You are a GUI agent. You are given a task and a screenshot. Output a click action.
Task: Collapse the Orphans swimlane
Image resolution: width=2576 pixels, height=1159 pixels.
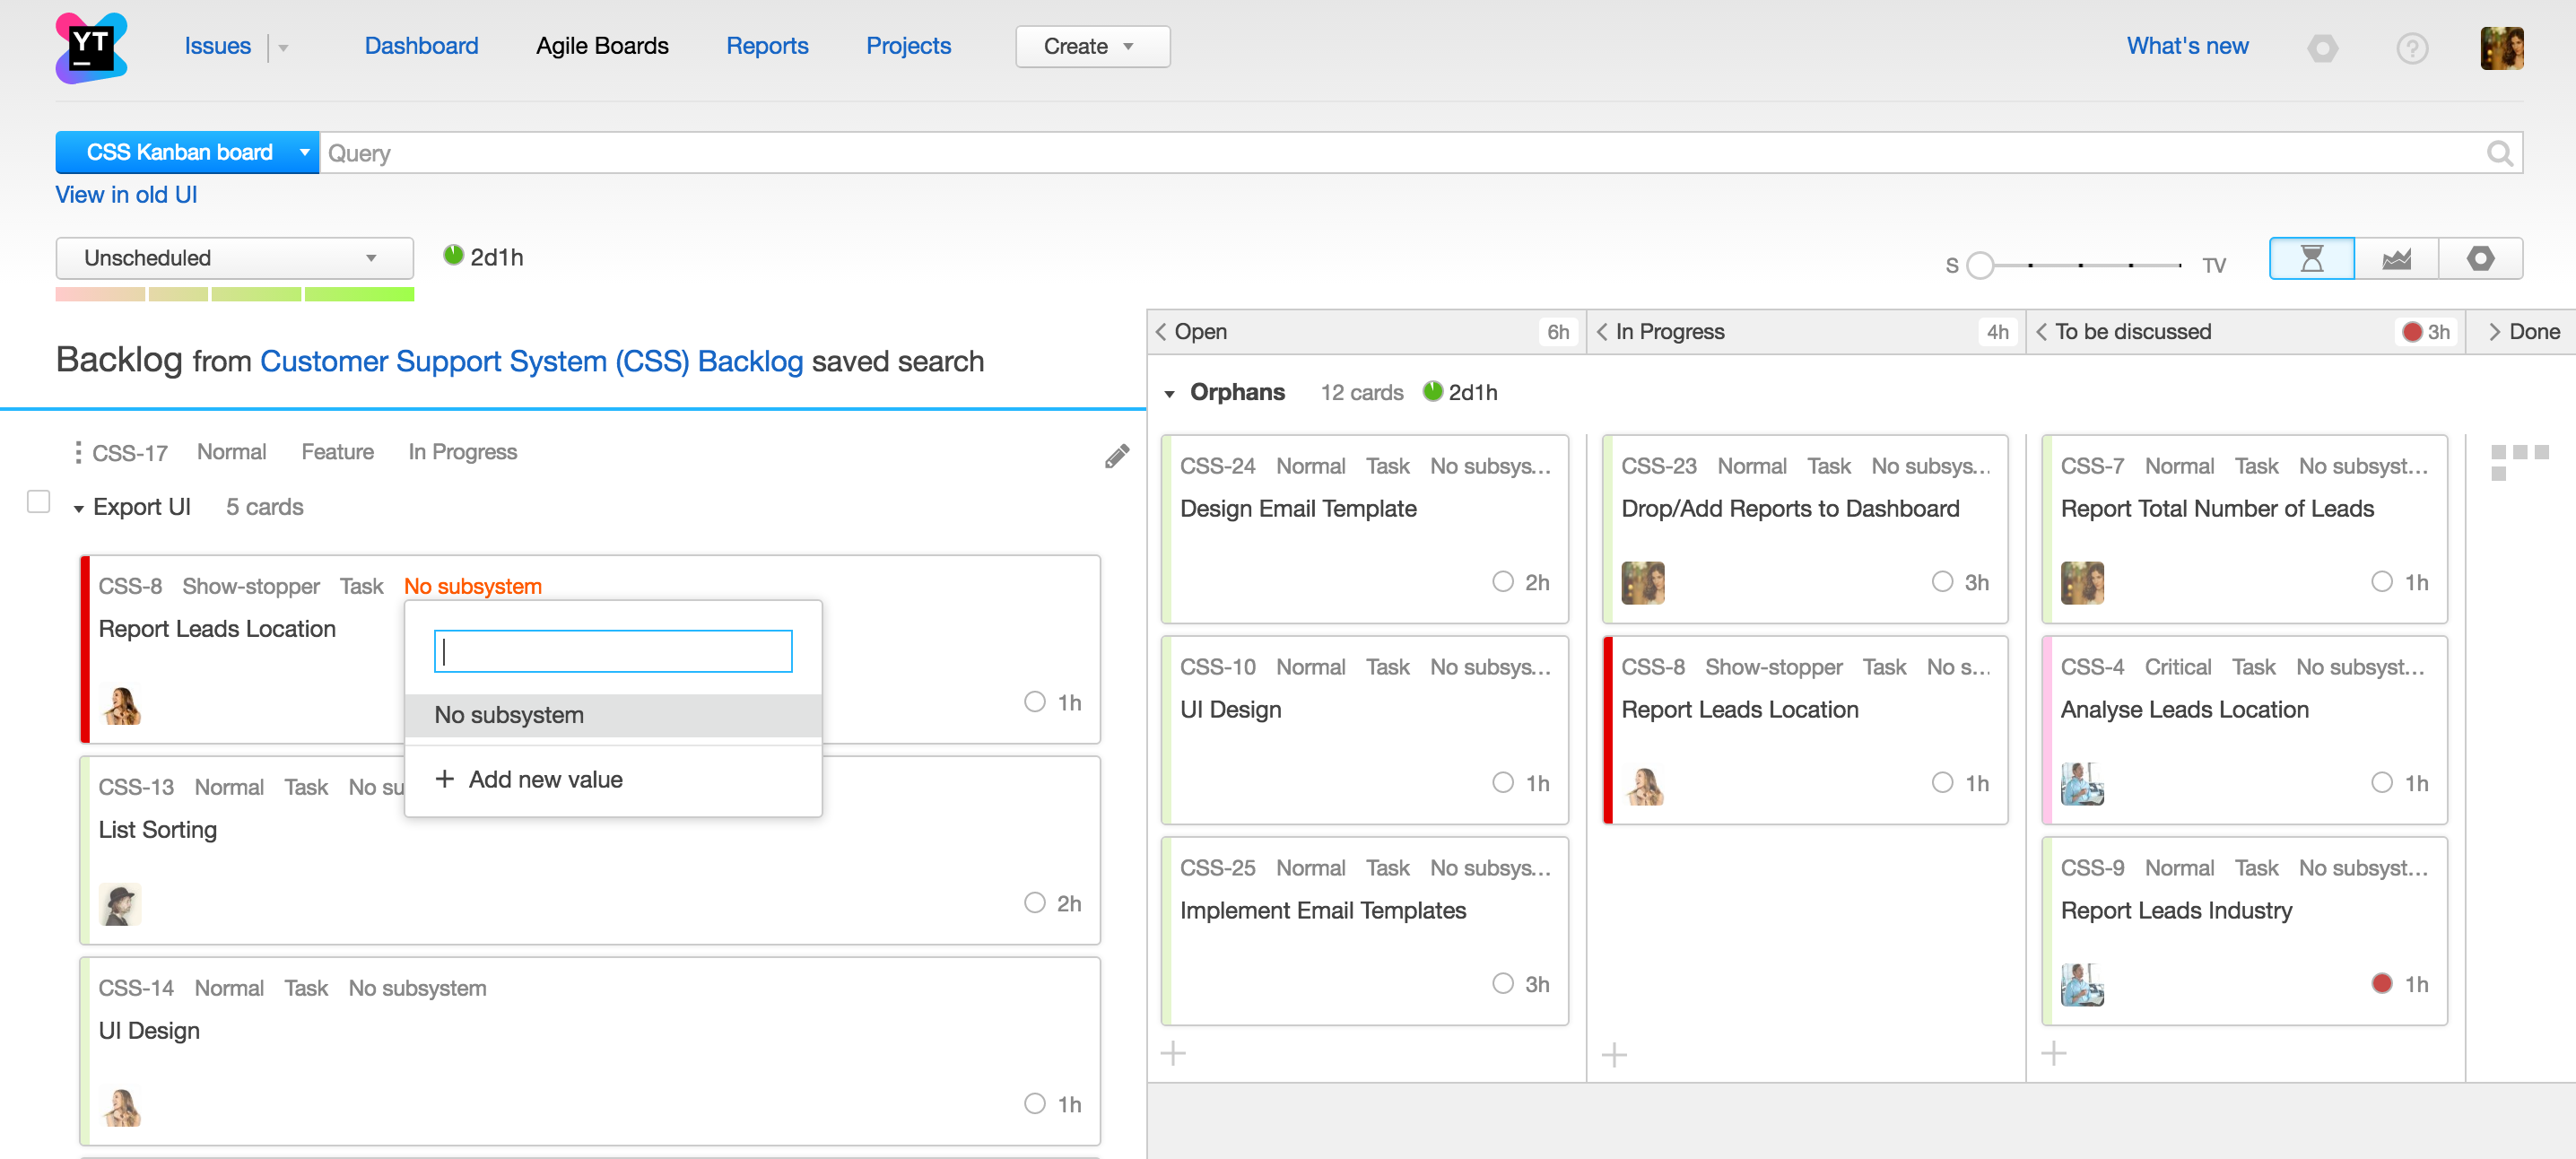pyautogui.click(x=1169, y=394)
